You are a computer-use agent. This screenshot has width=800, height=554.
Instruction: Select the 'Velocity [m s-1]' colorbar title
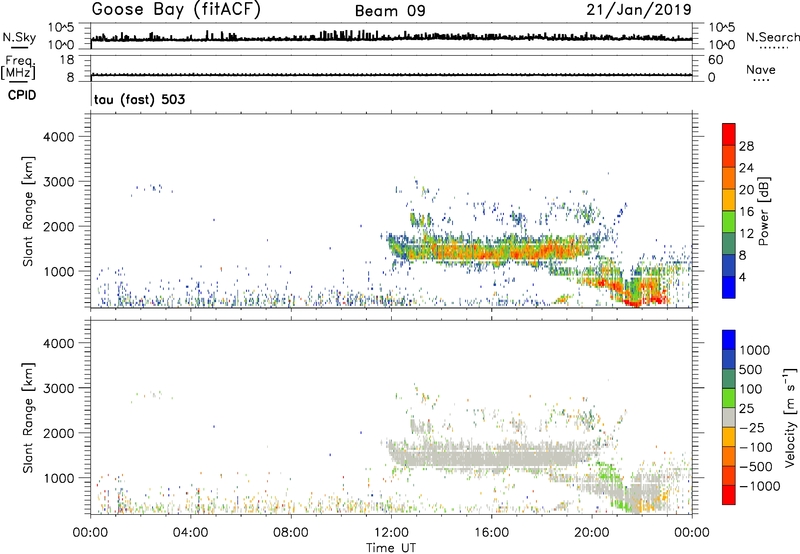(790, 417)
